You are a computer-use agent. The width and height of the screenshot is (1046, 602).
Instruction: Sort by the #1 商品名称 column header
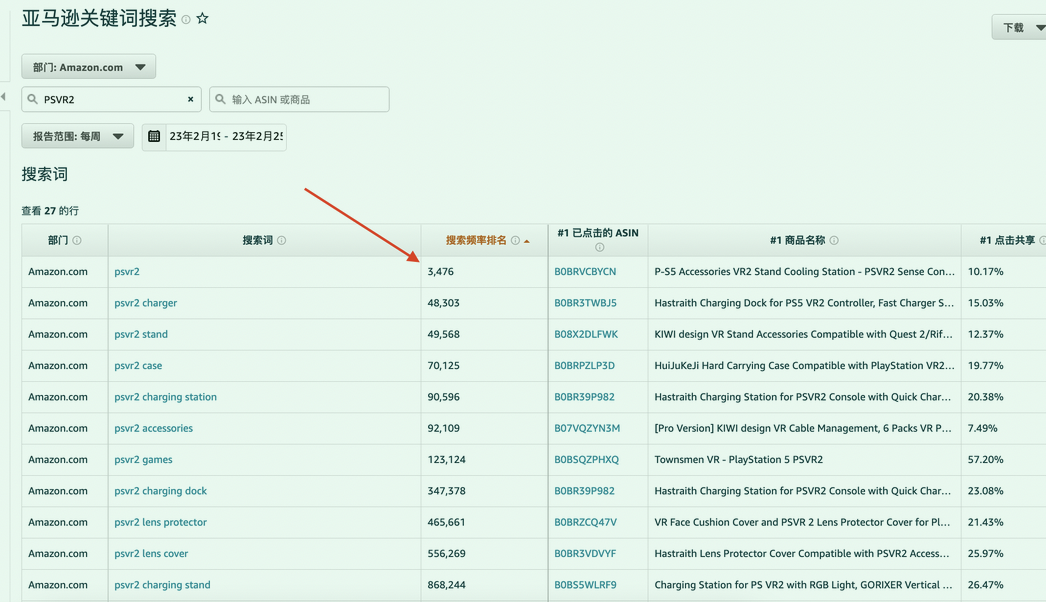pos(798,240)
